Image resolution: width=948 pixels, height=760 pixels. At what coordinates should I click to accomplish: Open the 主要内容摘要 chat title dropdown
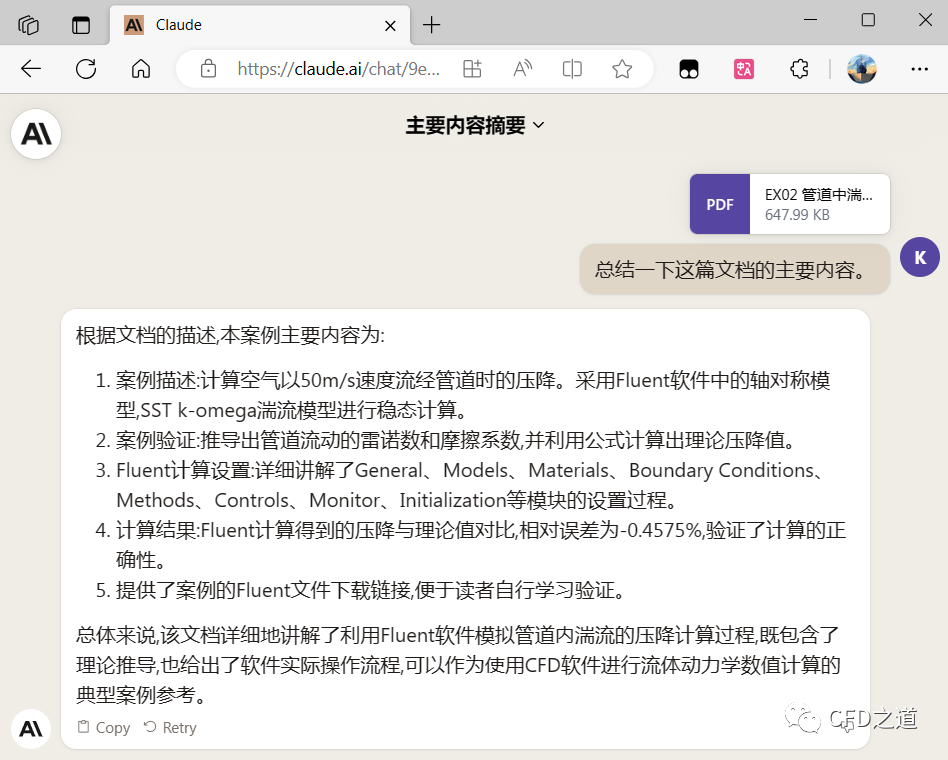(475, 125)
